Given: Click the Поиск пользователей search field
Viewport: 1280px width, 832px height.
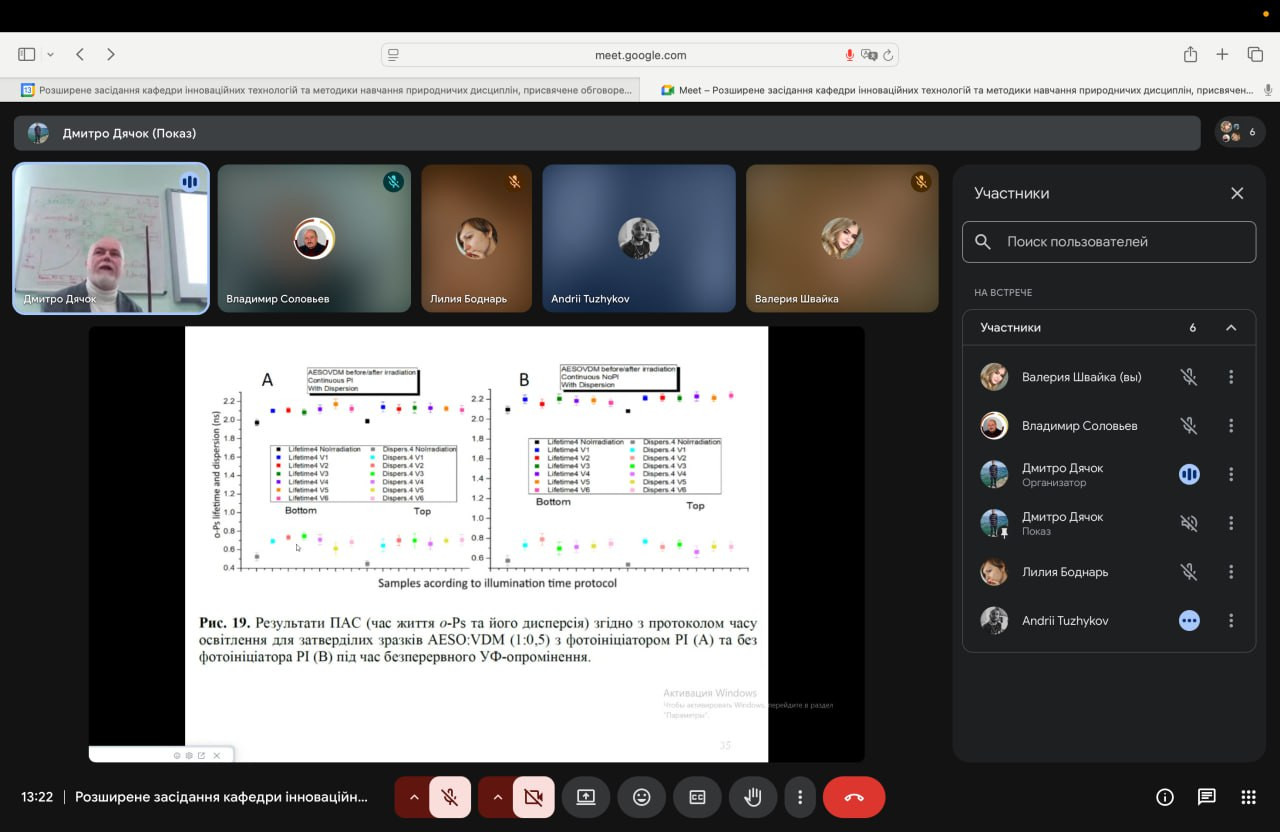Looking at the screenshot, I should (1109, 242).
